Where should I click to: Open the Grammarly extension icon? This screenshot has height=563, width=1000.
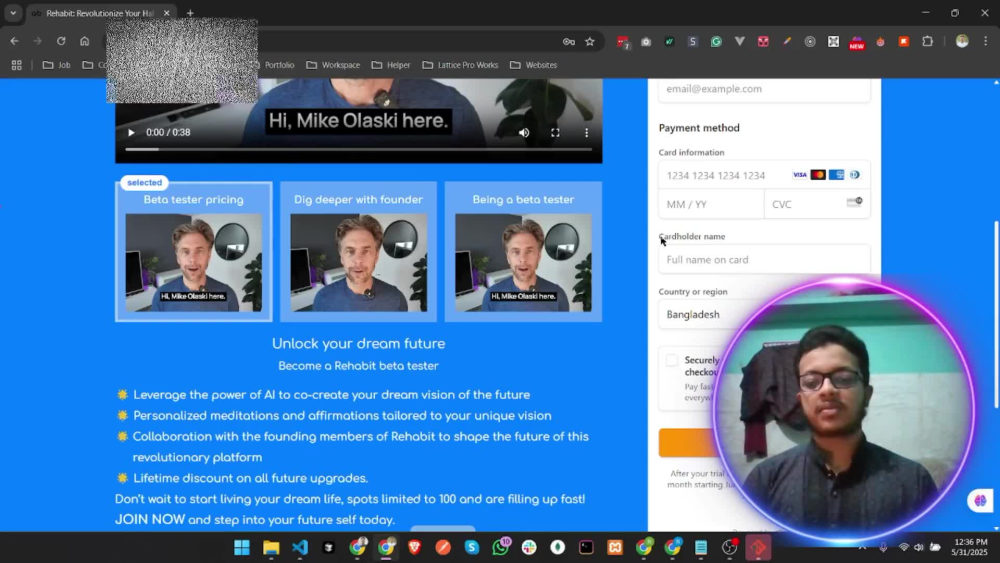pyautogui.click(x=716, y=41)
